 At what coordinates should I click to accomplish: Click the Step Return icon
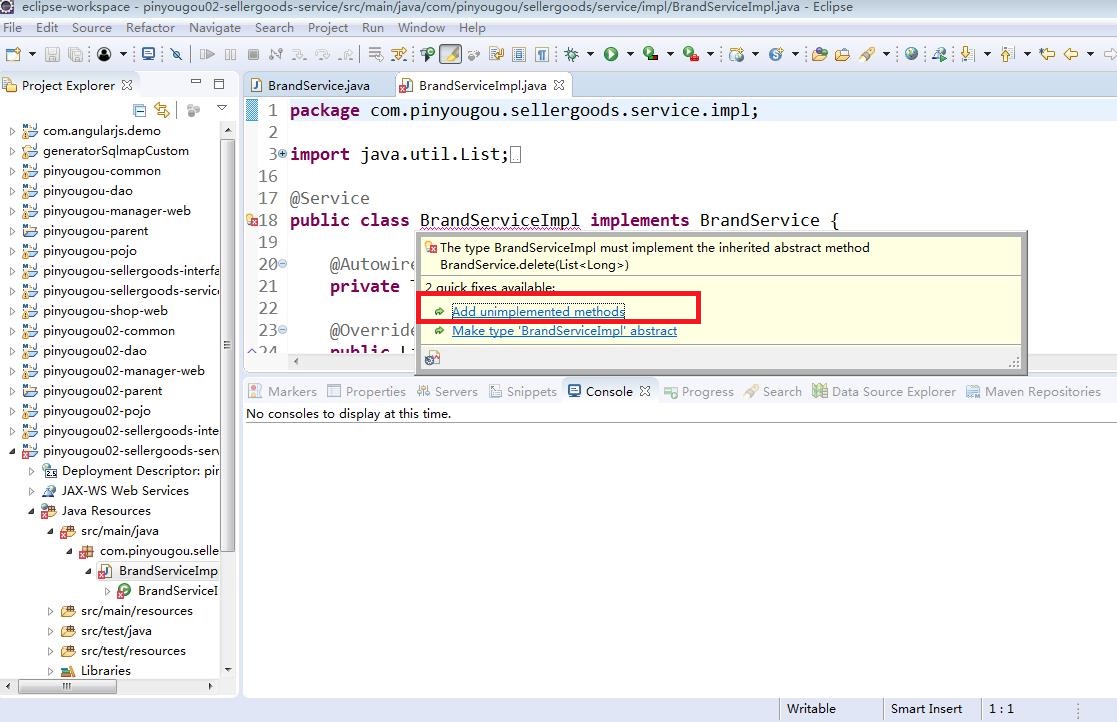(x=346, y=55)
